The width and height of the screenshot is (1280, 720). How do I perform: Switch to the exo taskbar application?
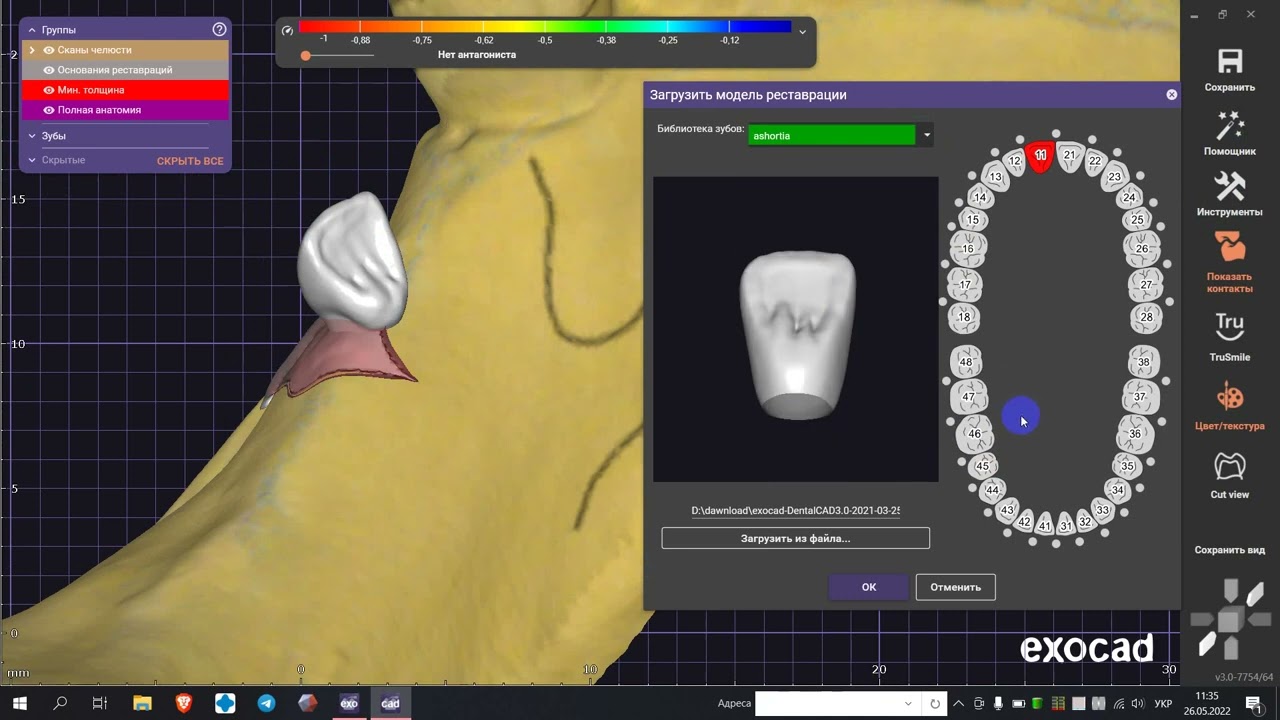pos(349,703)
